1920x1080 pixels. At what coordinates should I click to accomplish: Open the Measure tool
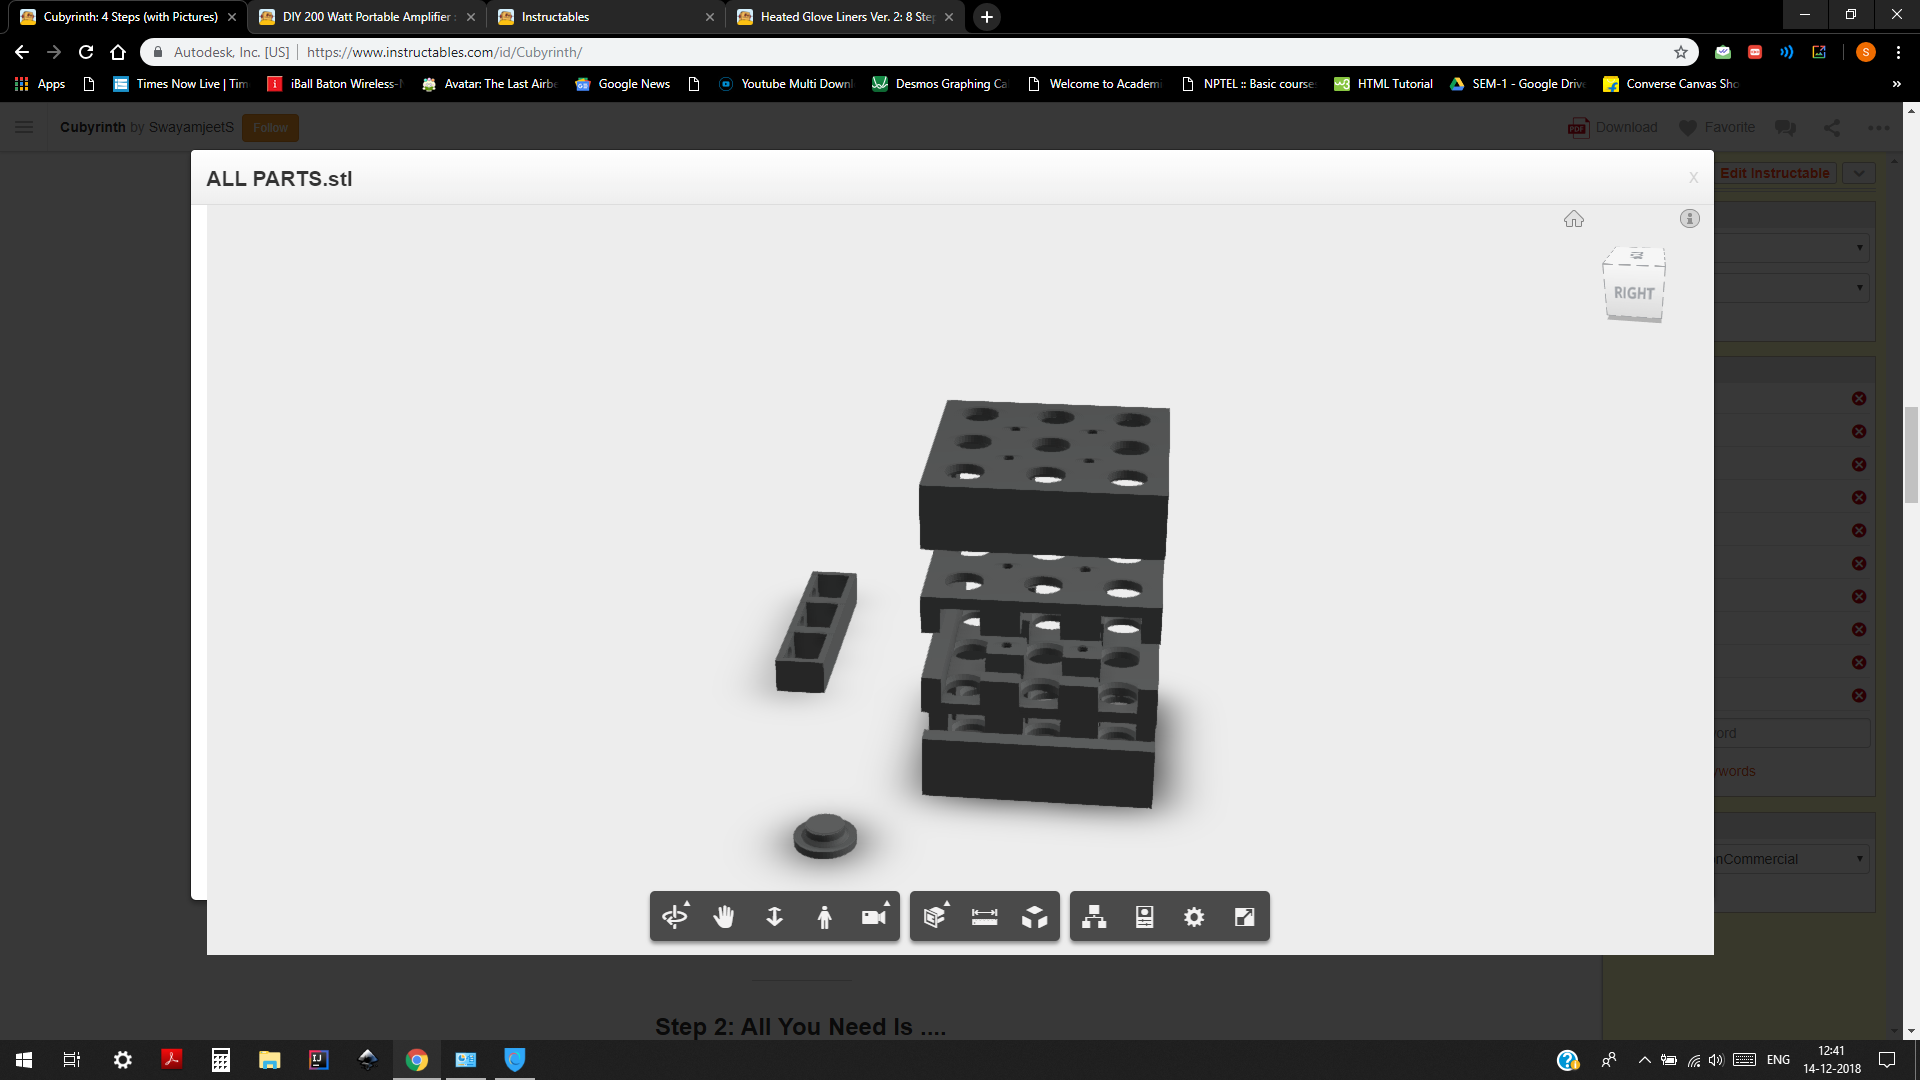click(x=984, y=916)
